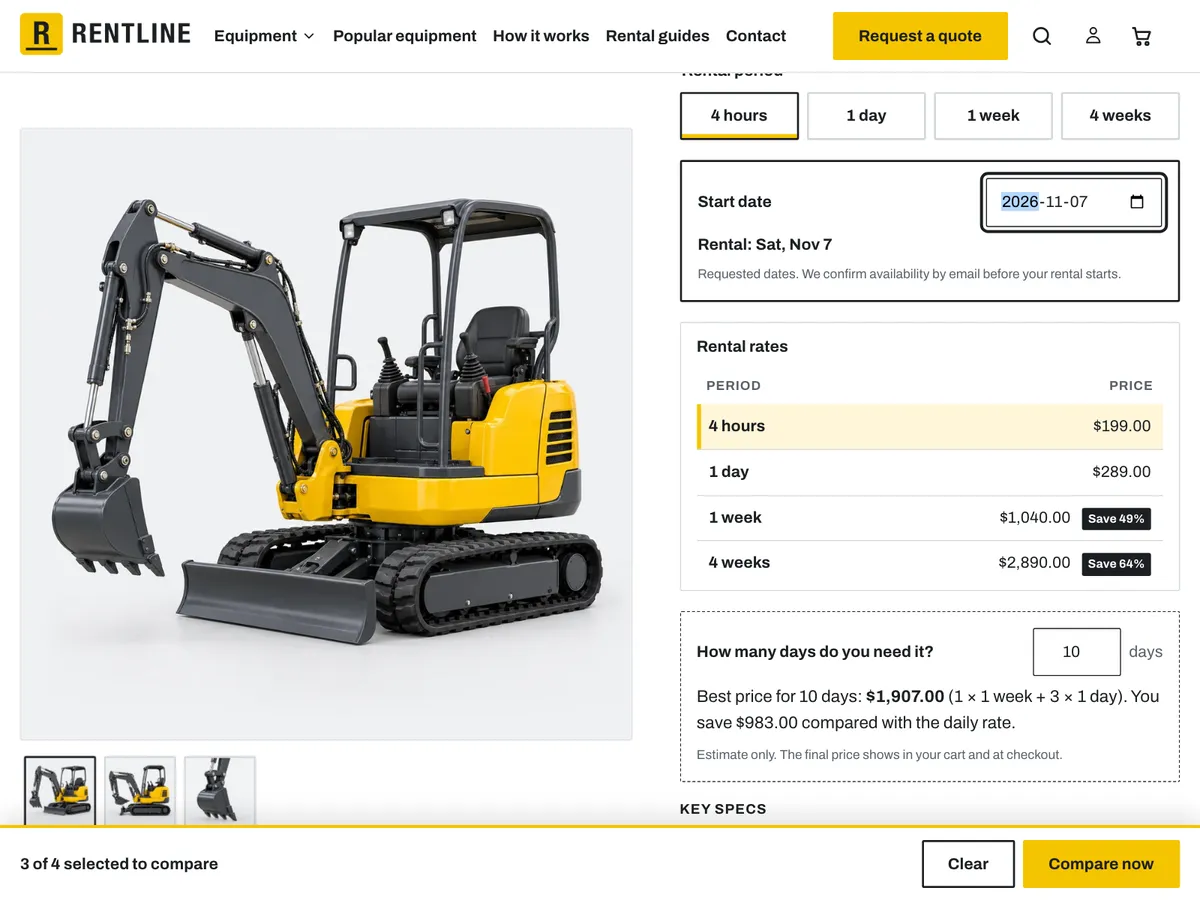Open the user account icon

(1093, 36)
